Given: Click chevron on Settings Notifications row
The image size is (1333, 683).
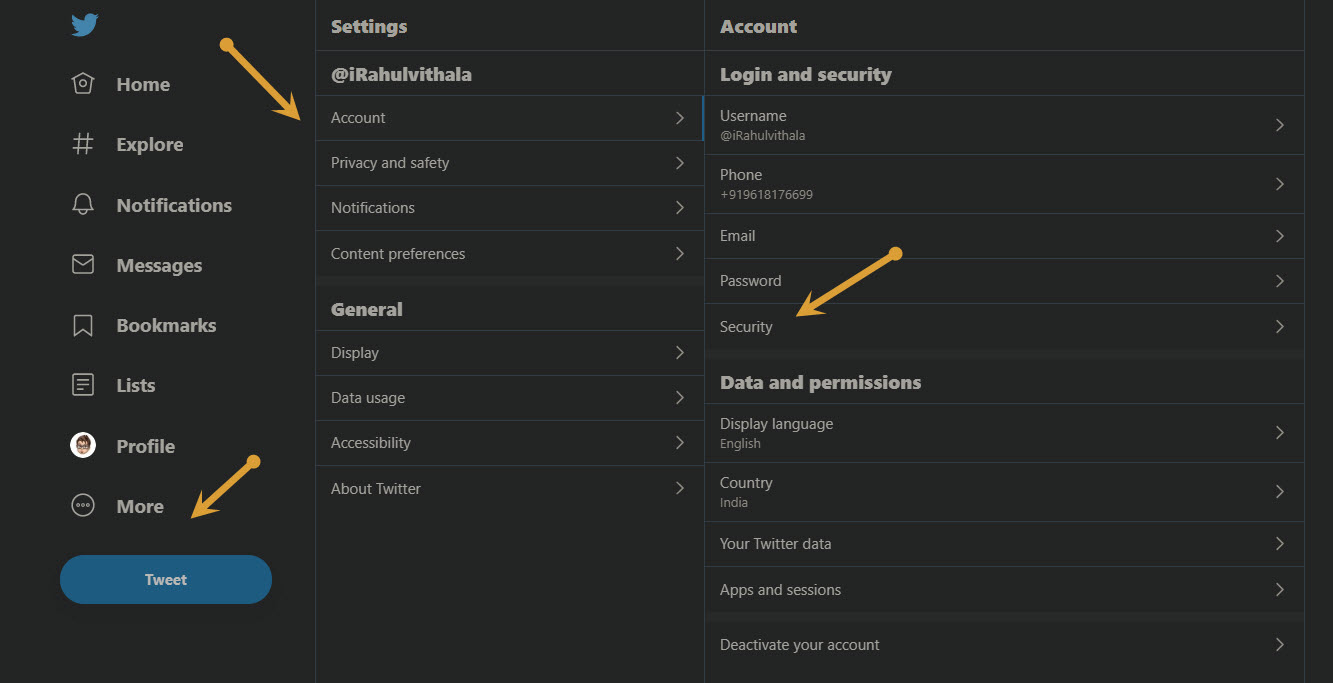Looking at the screenshot, I should [x=680, y=208].
